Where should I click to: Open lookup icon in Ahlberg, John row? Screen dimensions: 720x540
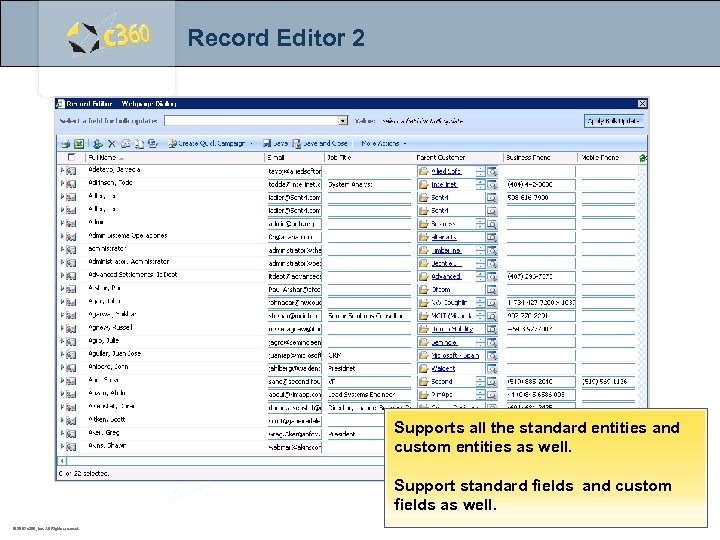(x=492, y=368)
